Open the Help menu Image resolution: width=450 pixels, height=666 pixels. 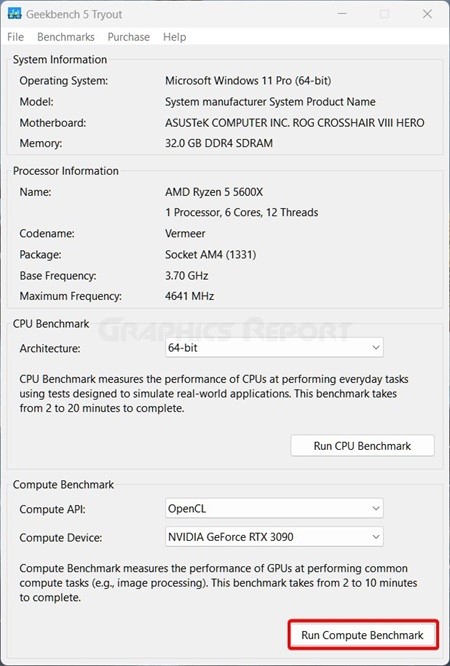tap(175, 37)
